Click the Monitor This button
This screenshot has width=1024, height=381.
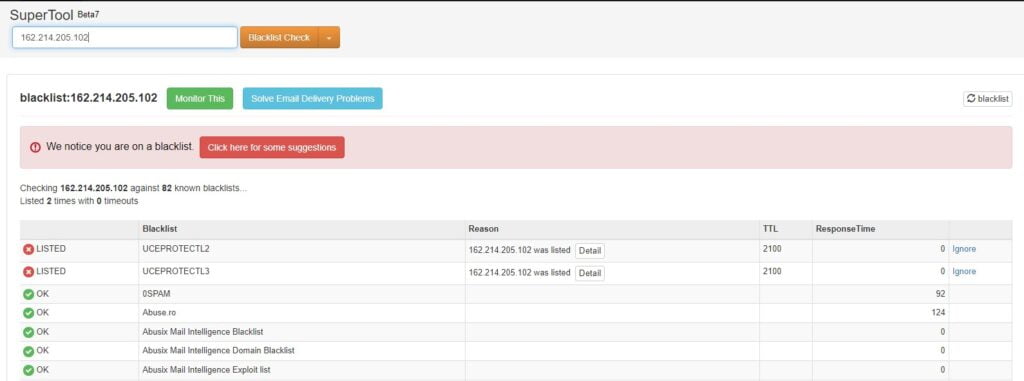(x=200, y=99)
